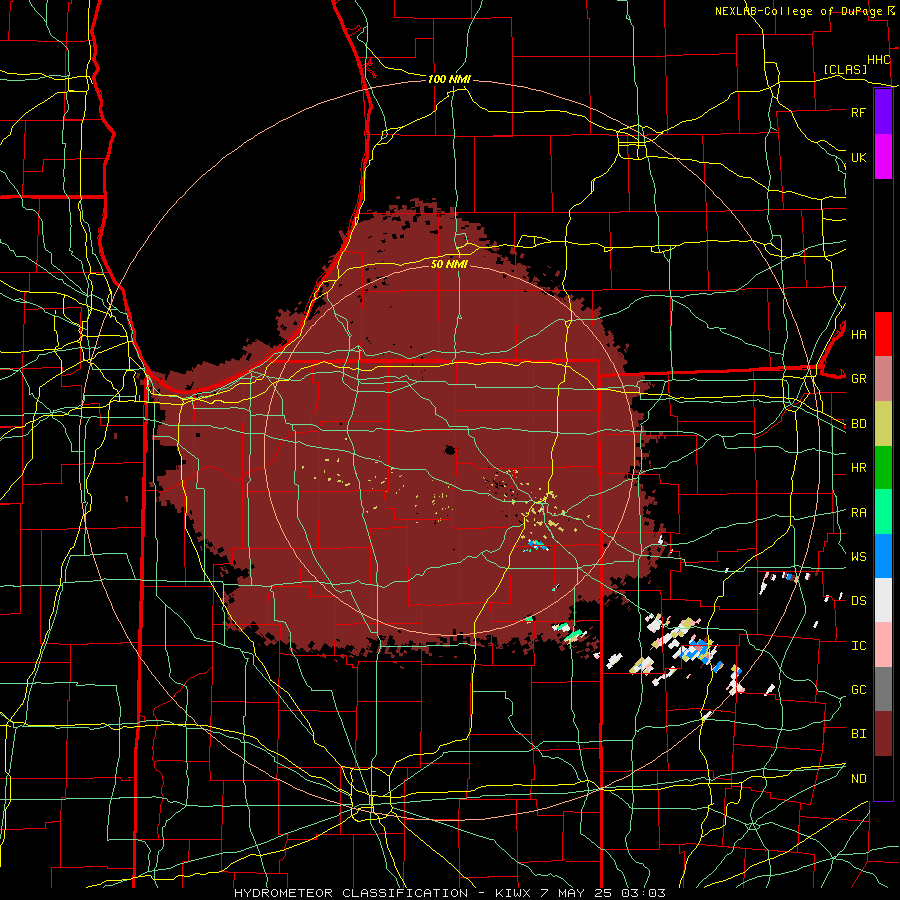
Task: Click the "NEXLAB-College of DuPage" header text
Action: [798, 11]
